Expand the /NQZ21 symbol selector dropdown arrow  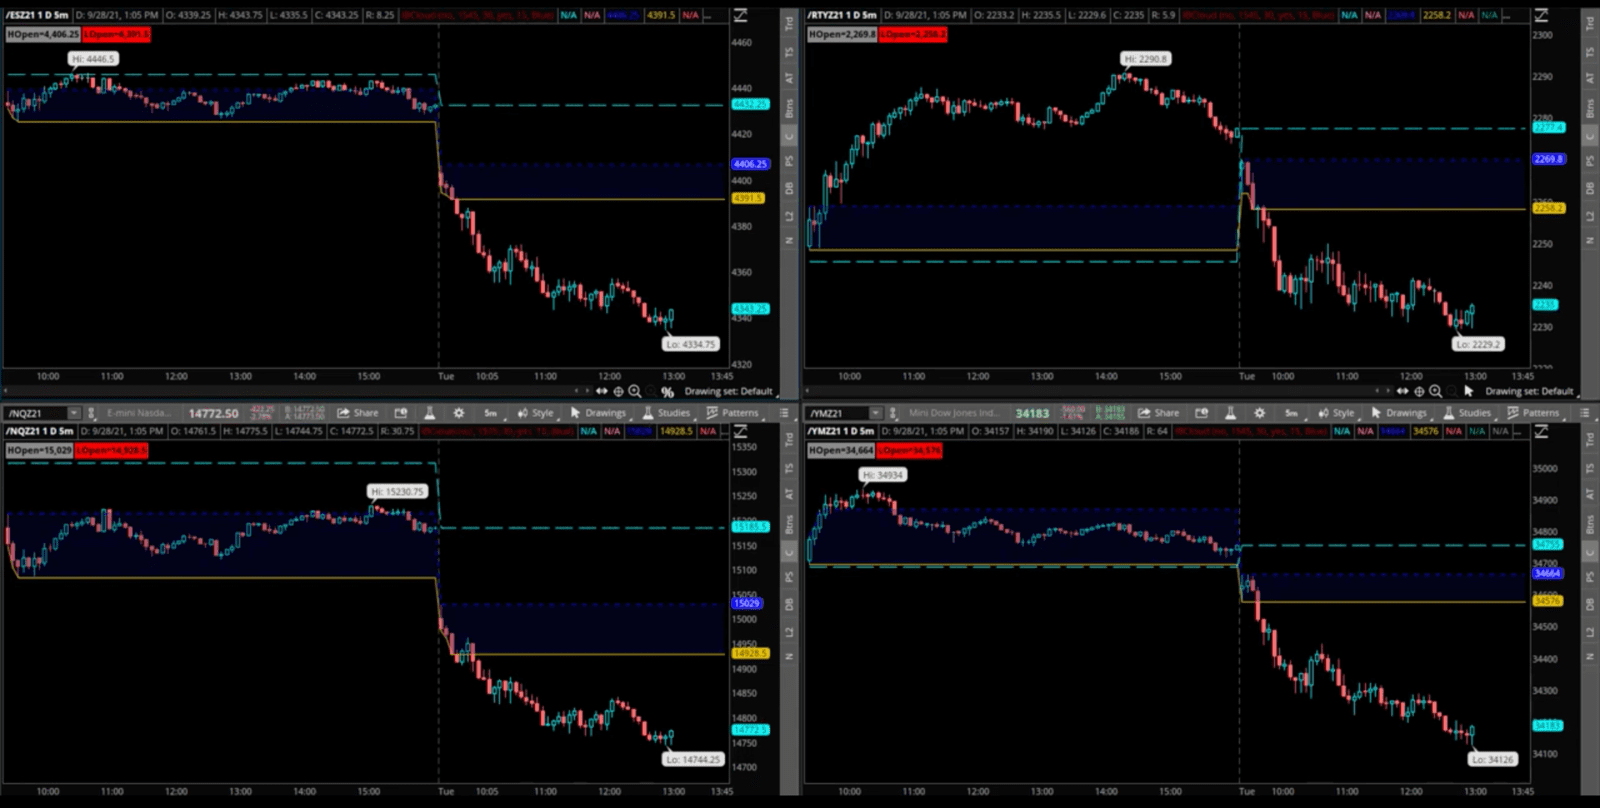(73, 413)
